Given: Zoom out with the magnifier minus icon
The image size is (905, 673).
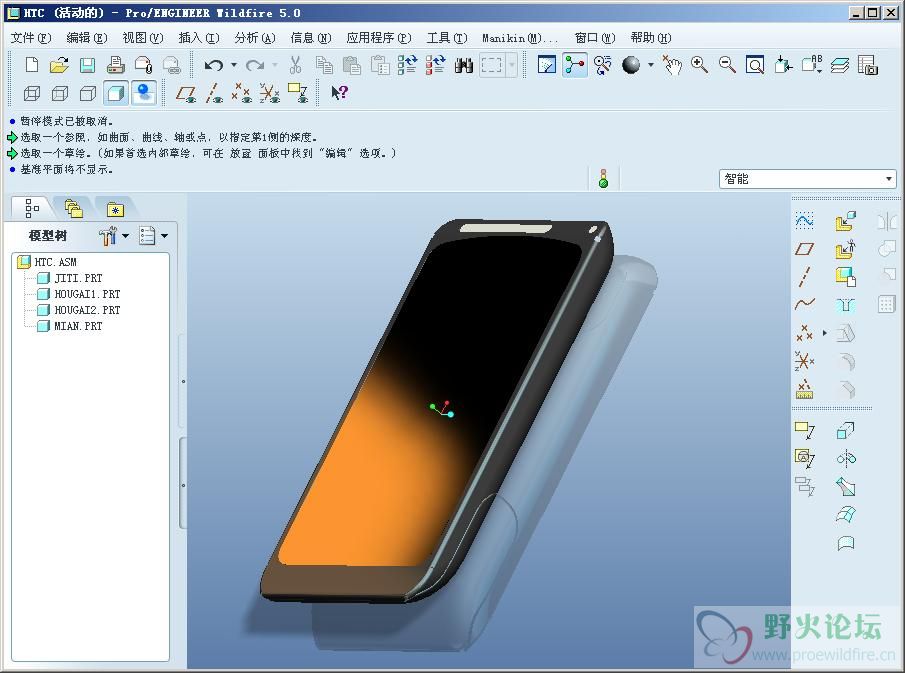Looking at the screenshot, I should click(x=727, y=65).
